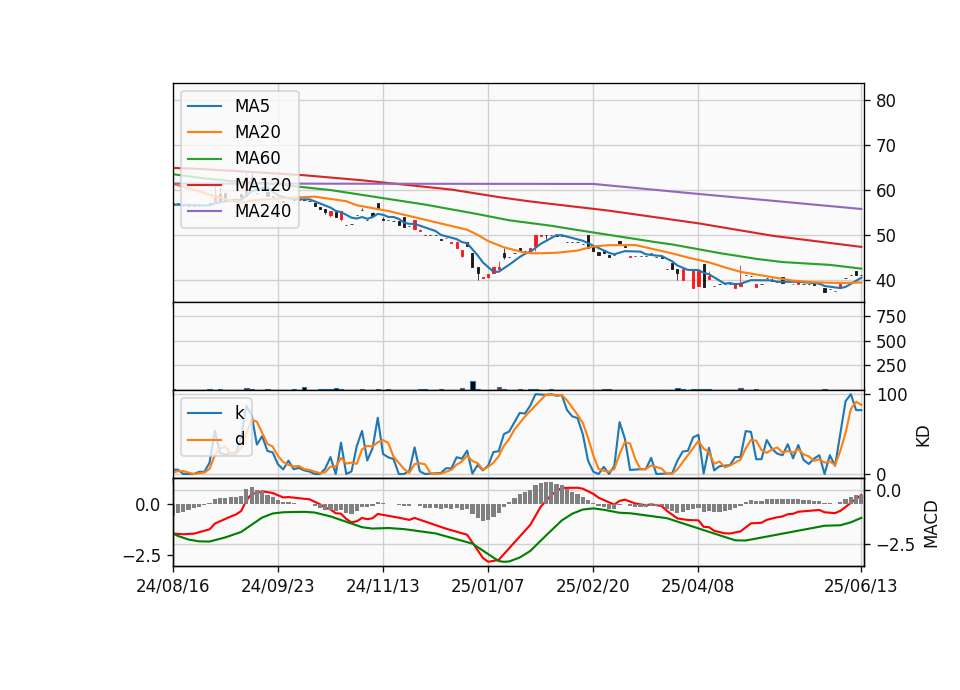Click the left MACD axis value 0.0
The height and width of the screenshot is (690, 960).
click(x=148, y=505)
